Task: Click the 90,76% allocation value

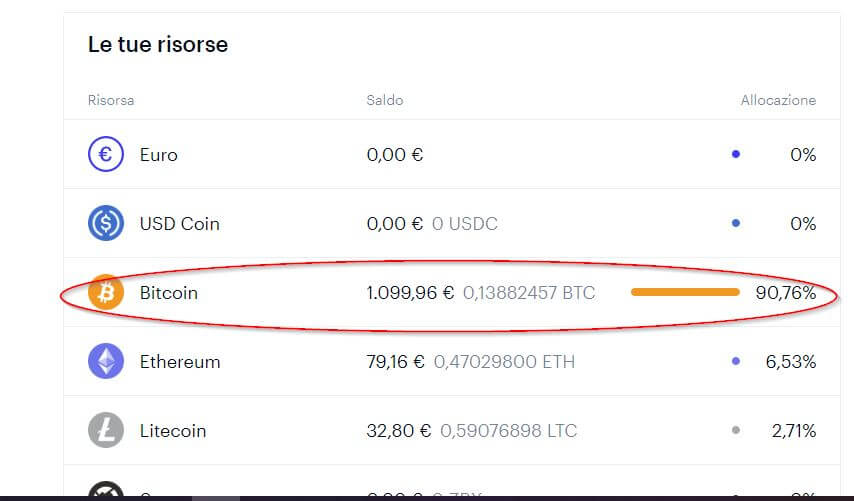Action: click(786, 293)
